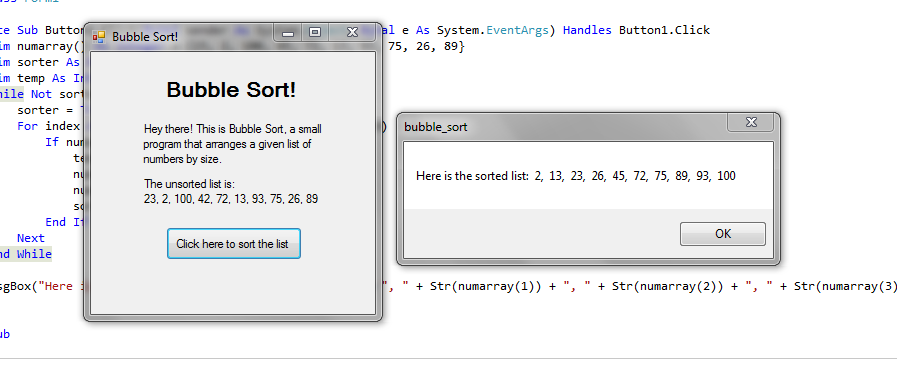Click 'The unsorted list is:' label
897x373 pixels.
[189, 184]
